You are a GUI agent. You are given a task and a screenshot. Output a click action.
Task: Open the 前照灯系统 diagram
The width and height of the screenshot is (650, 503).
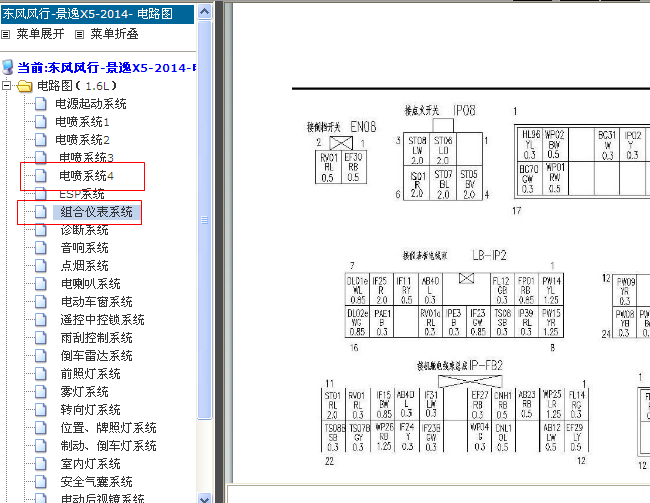pyautogui.click(x=90, y=374)
